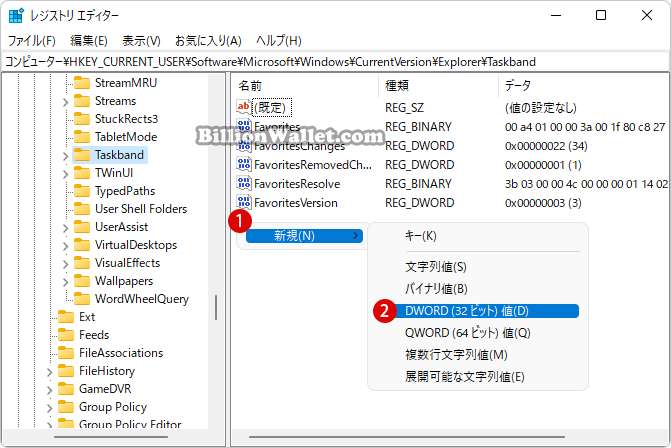Click the data cell 0x00000003 (3)

(x=543, y=203)
